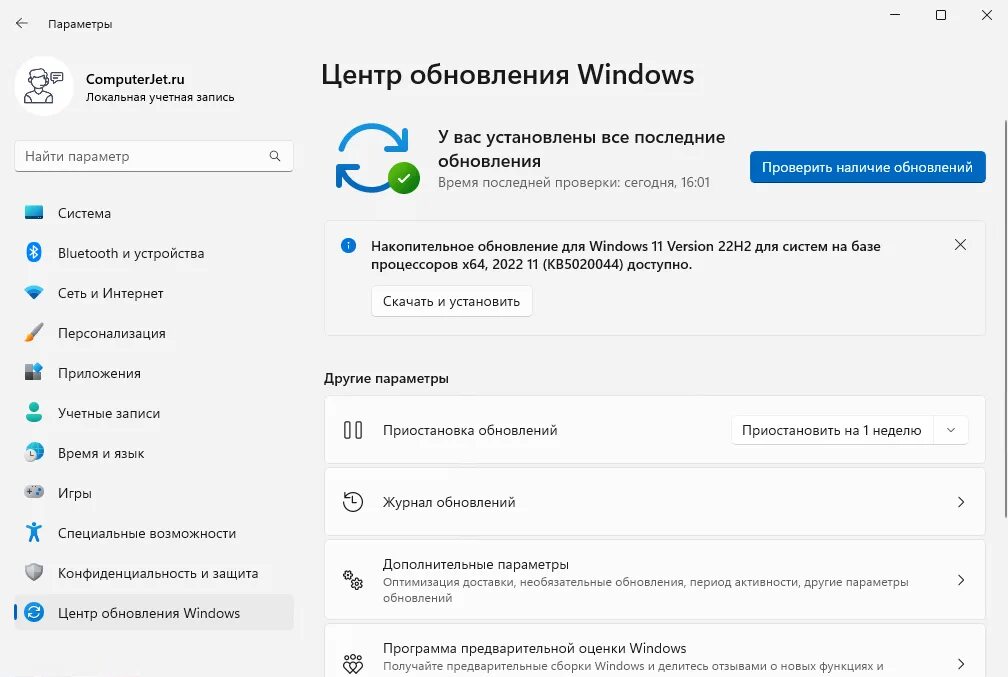
Task: Select Время и язык
Action: 154,453
